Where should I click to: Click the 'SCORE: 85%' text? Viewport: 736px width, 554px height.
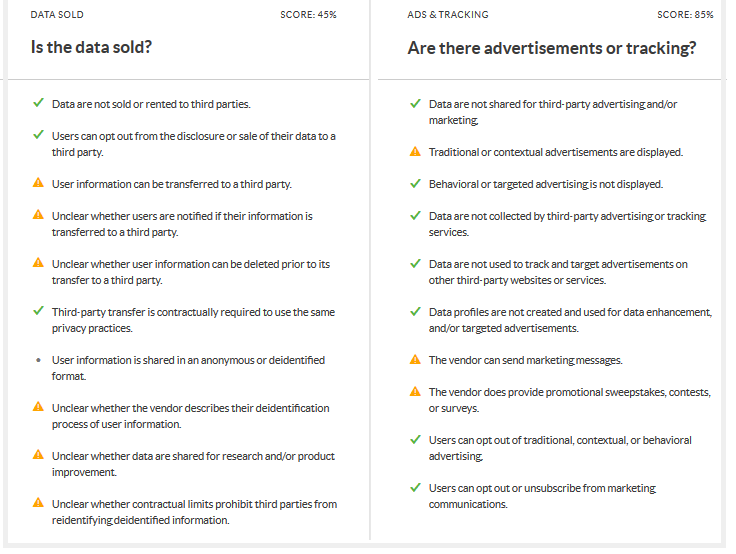click(685, 15)
